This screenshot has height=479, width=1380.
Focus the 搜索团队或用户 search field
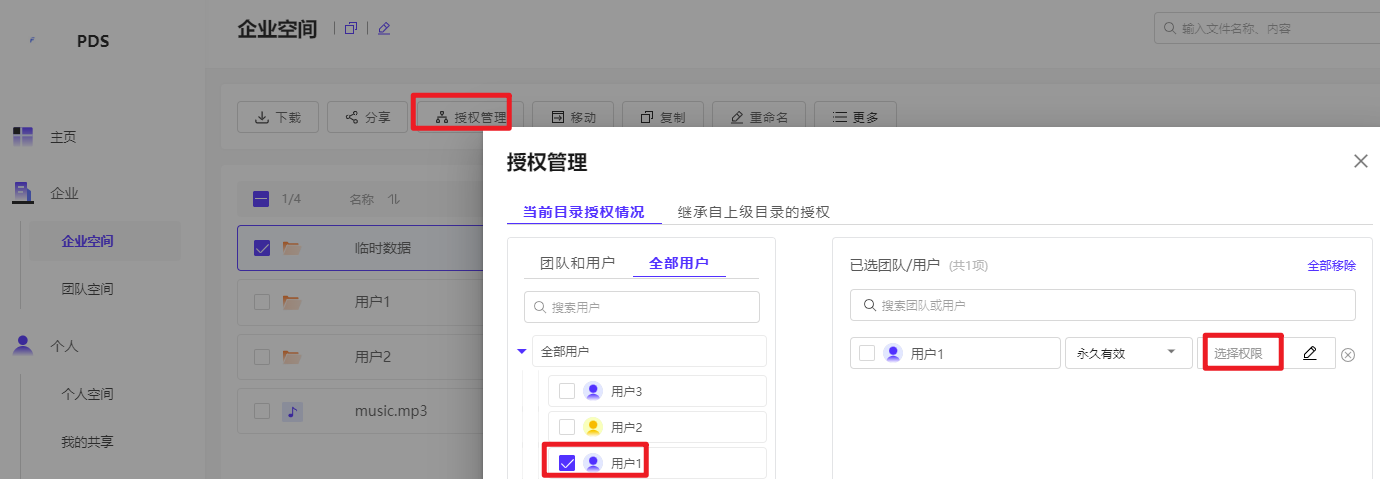pos(1103,305)
